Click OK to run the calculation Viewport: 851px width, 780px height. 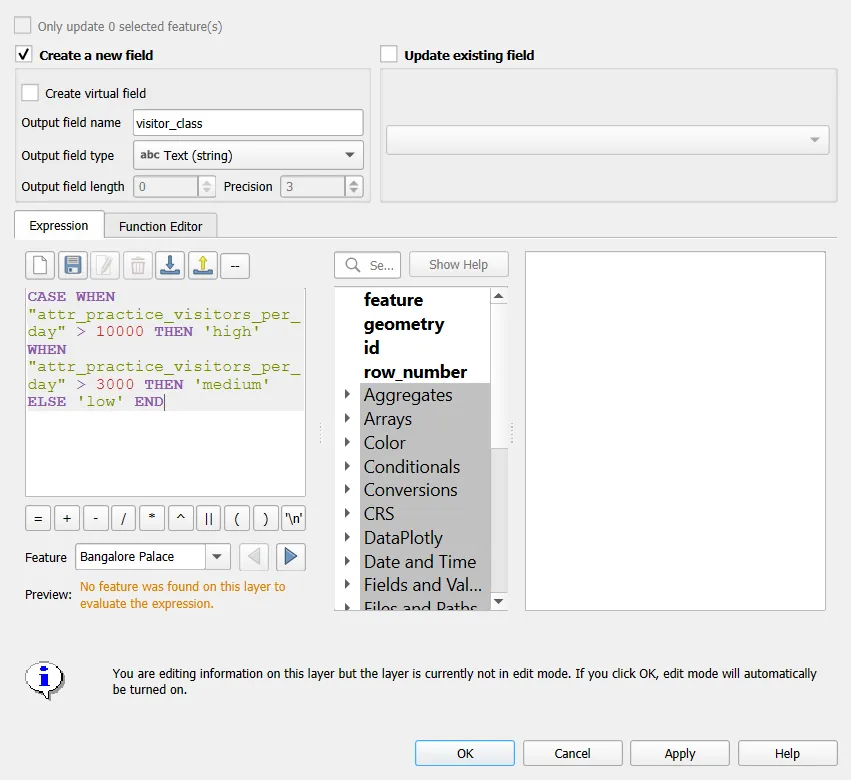coord(465,753)
